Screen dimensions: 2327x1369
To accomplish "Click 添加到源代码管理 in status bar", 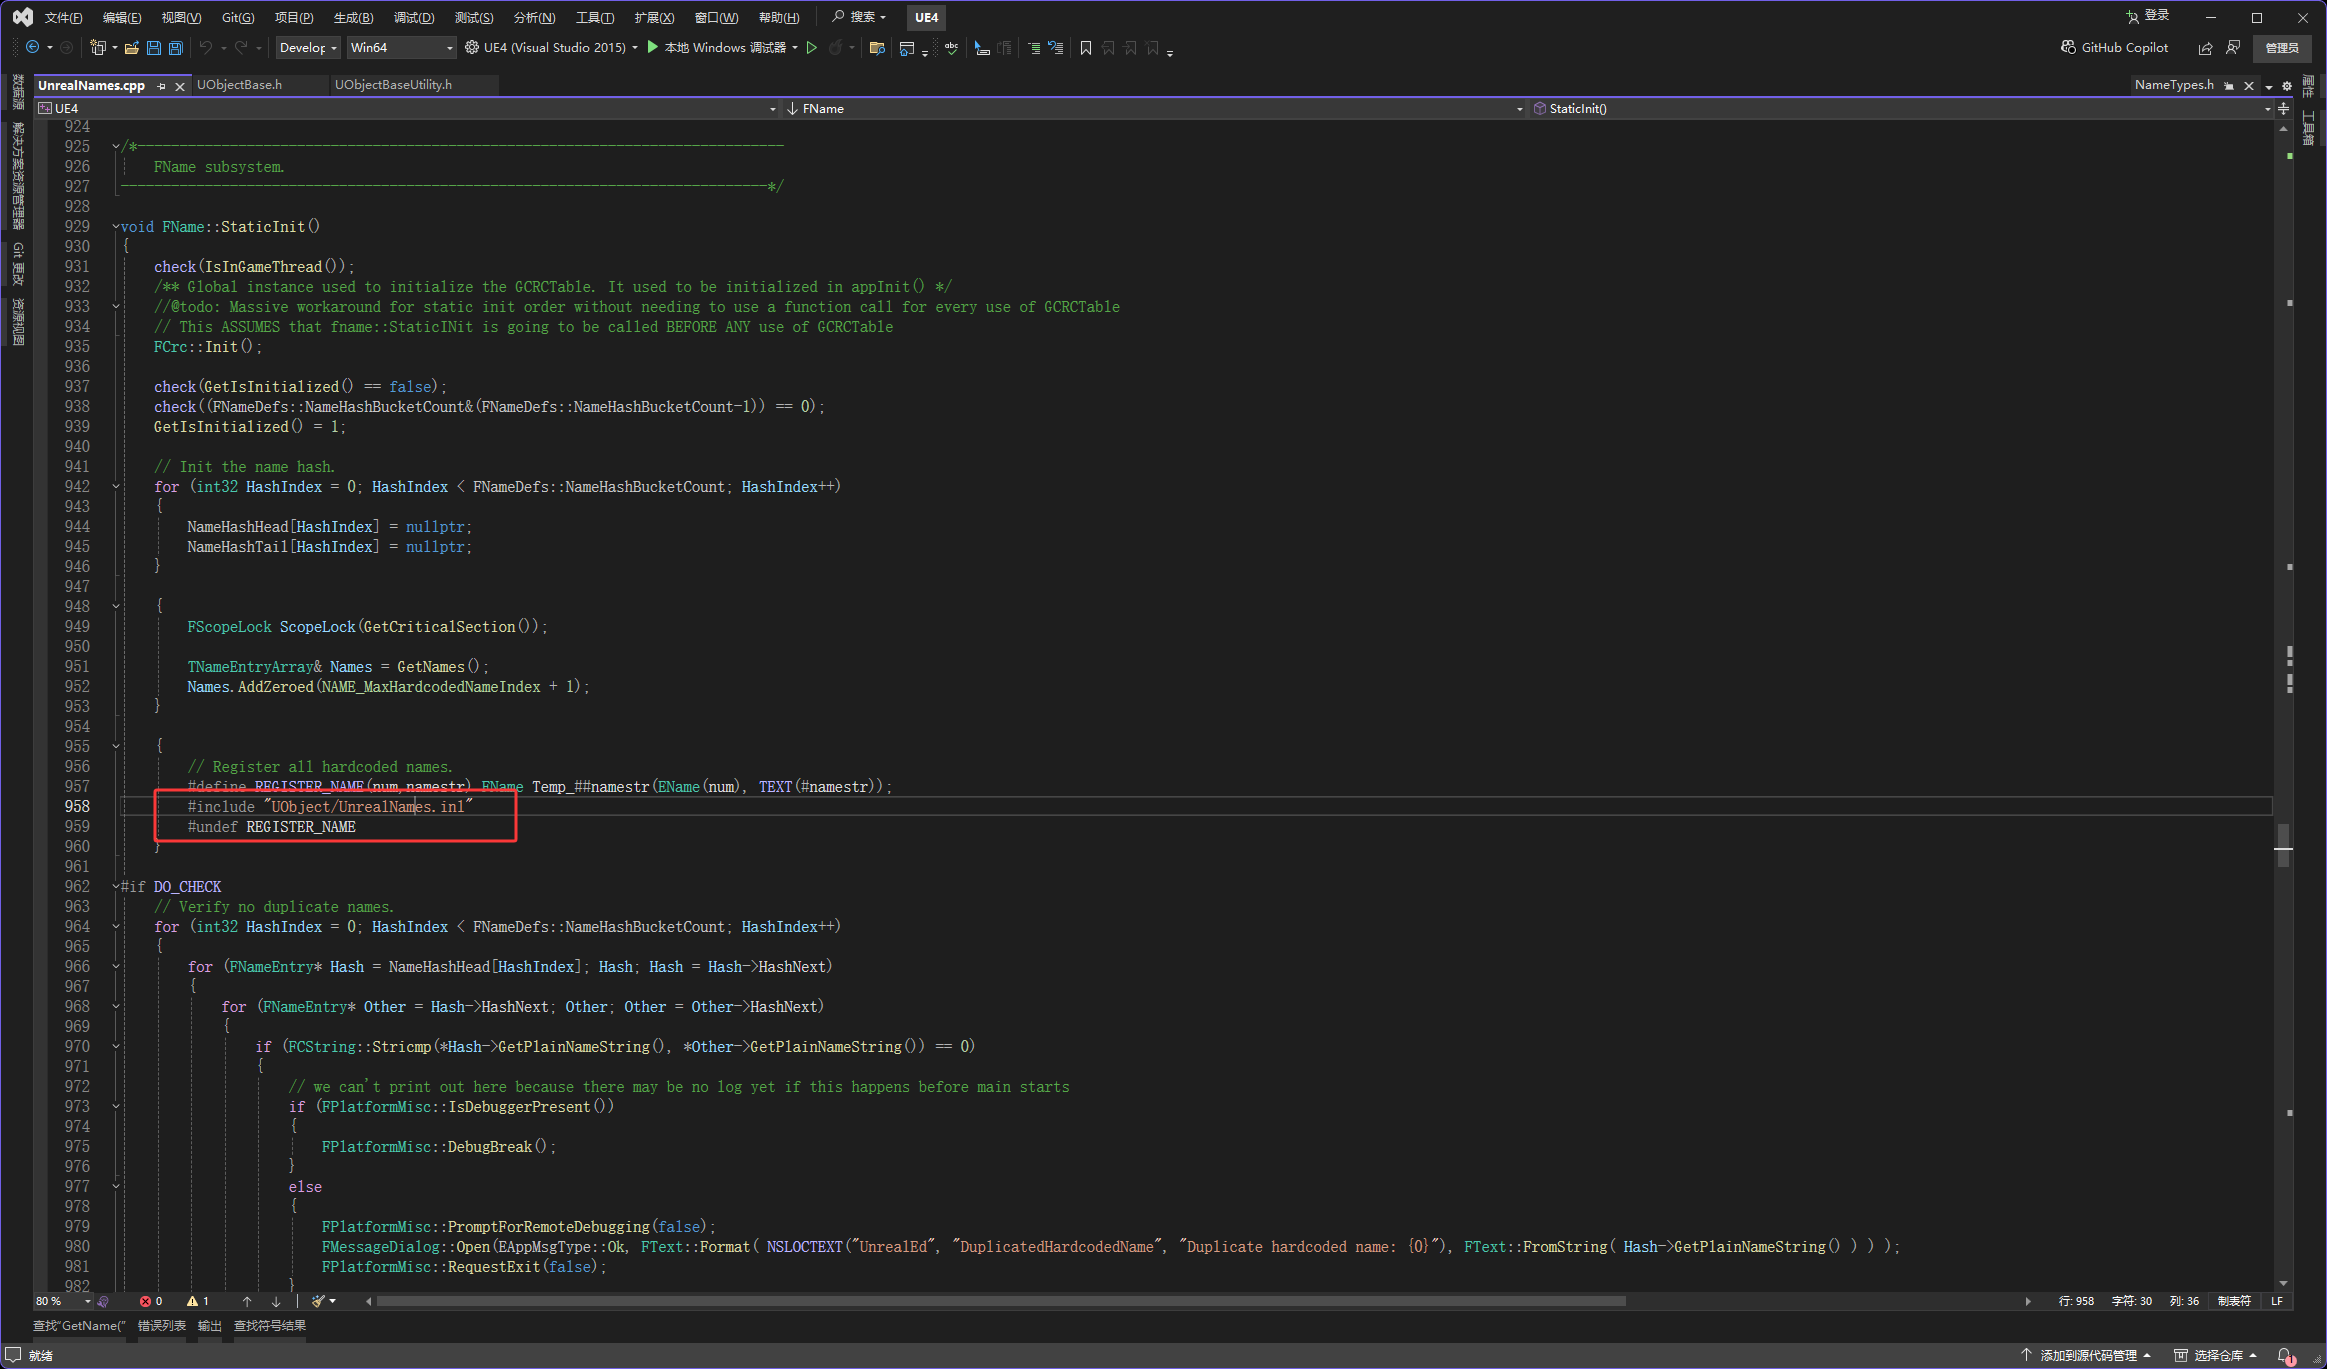I will 2088,1355.
